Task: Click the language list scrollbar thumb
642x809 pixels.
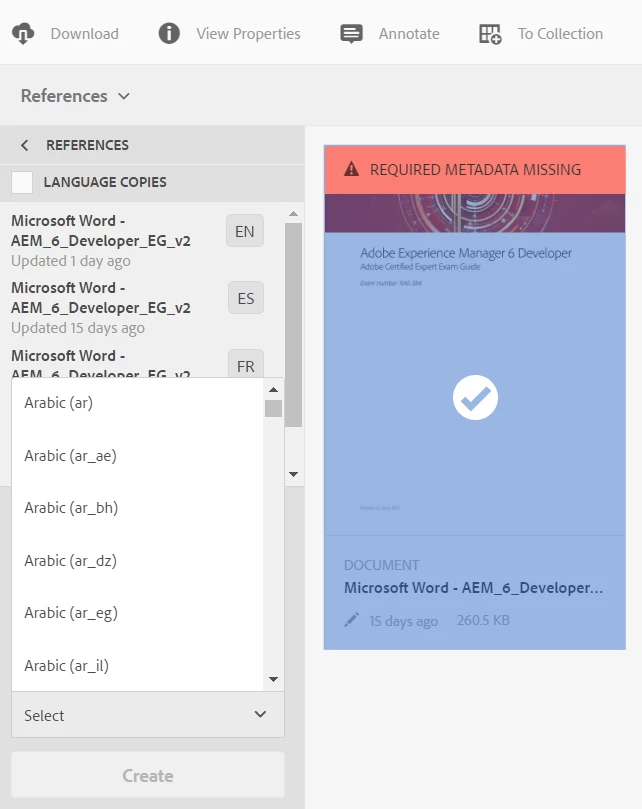Action: click(x=274, y=409)
